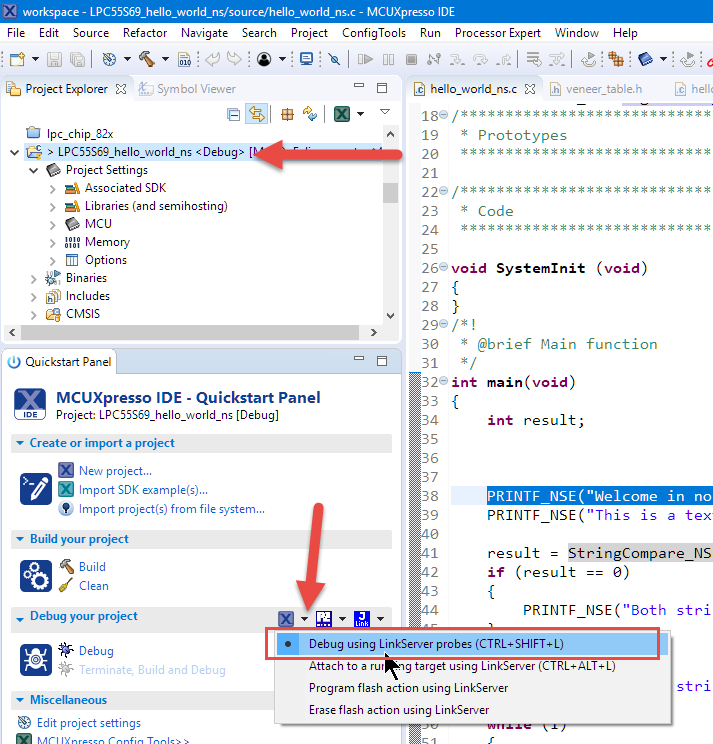Image resolution: width=713 pixels, height=744 pixels.
Task: Collapse the Build your project section
Action: click(x=20, y=539)
